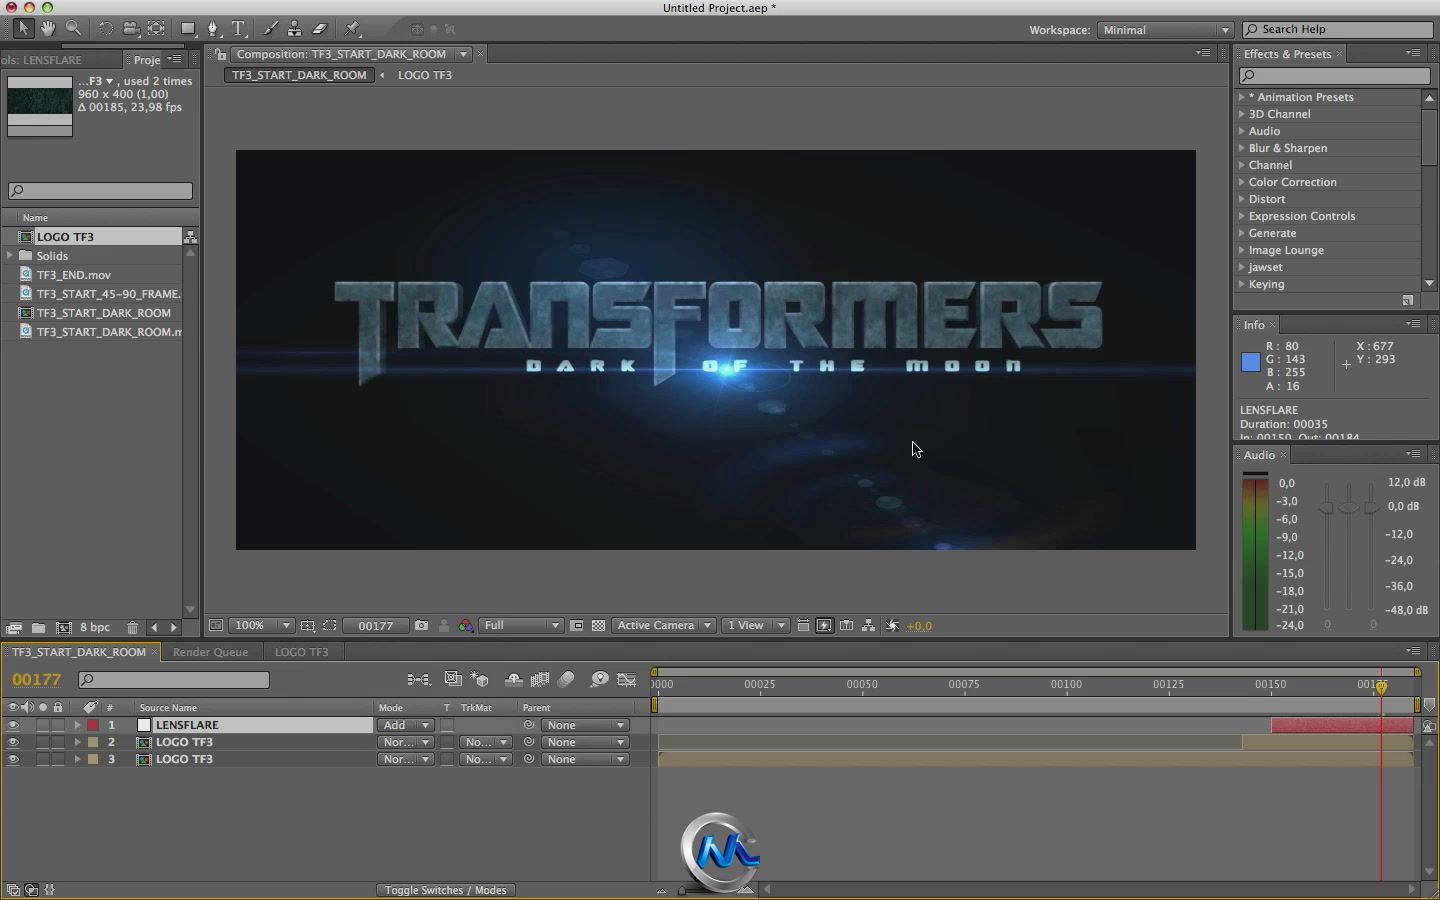The image size is (1440, 900).
Task: Expand the Solids folder in Project
Action: coord(10,255)
